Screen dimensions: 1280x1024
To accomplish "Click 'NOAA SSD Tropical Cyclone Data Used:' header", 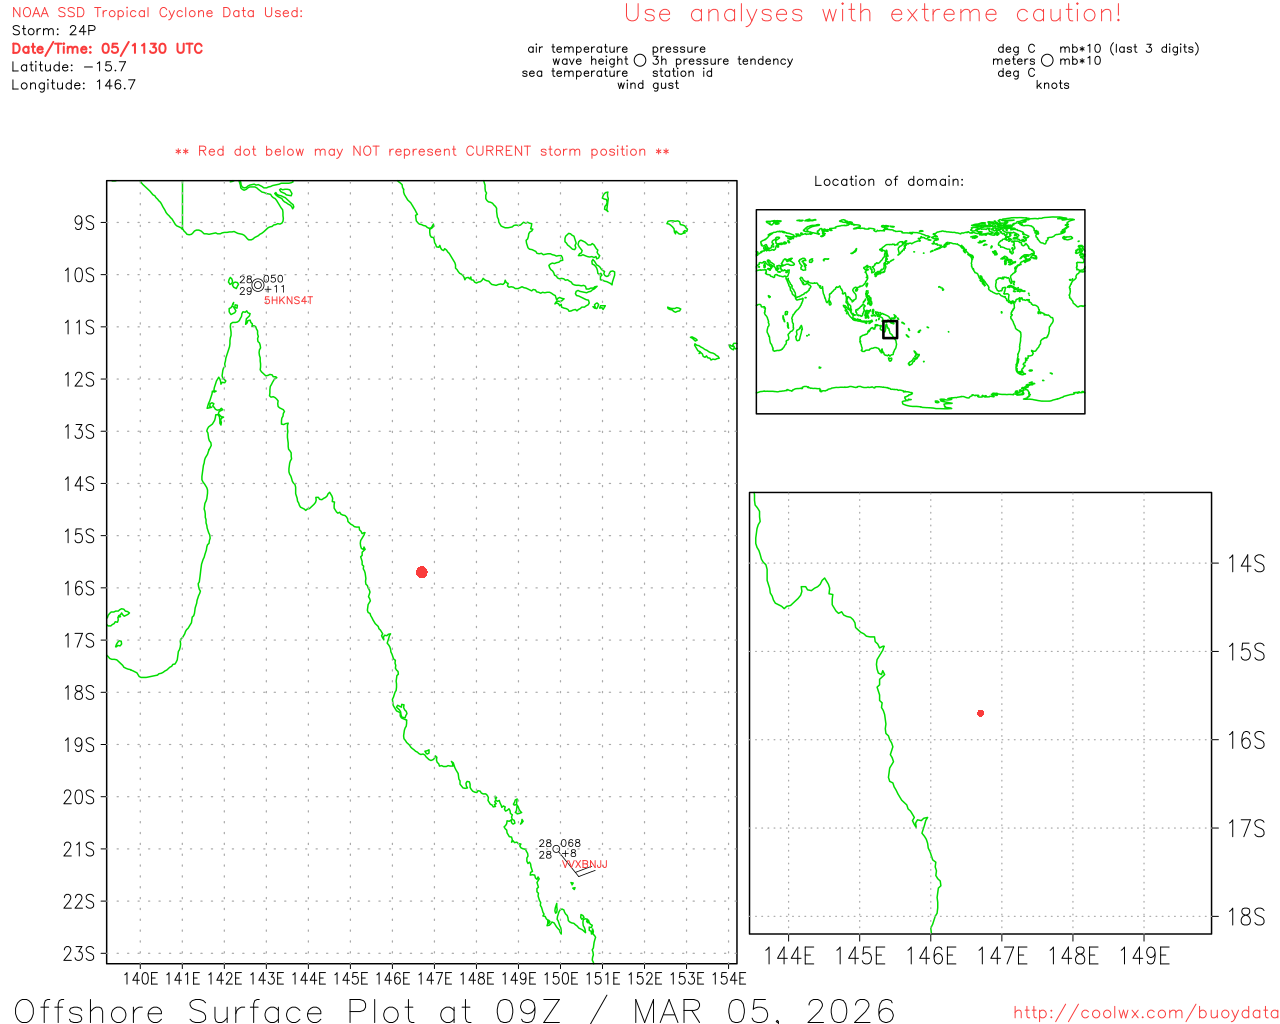I will pos(157,13).
